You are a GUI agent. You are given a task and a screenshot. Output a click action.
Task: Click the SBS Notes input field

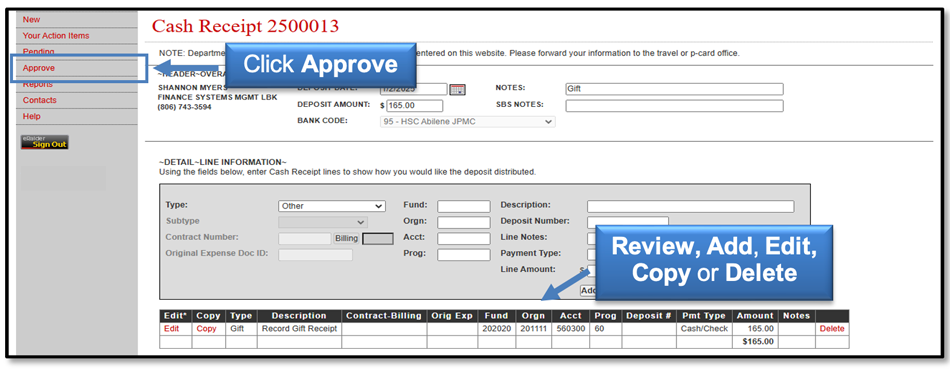(x=674, y=105)
